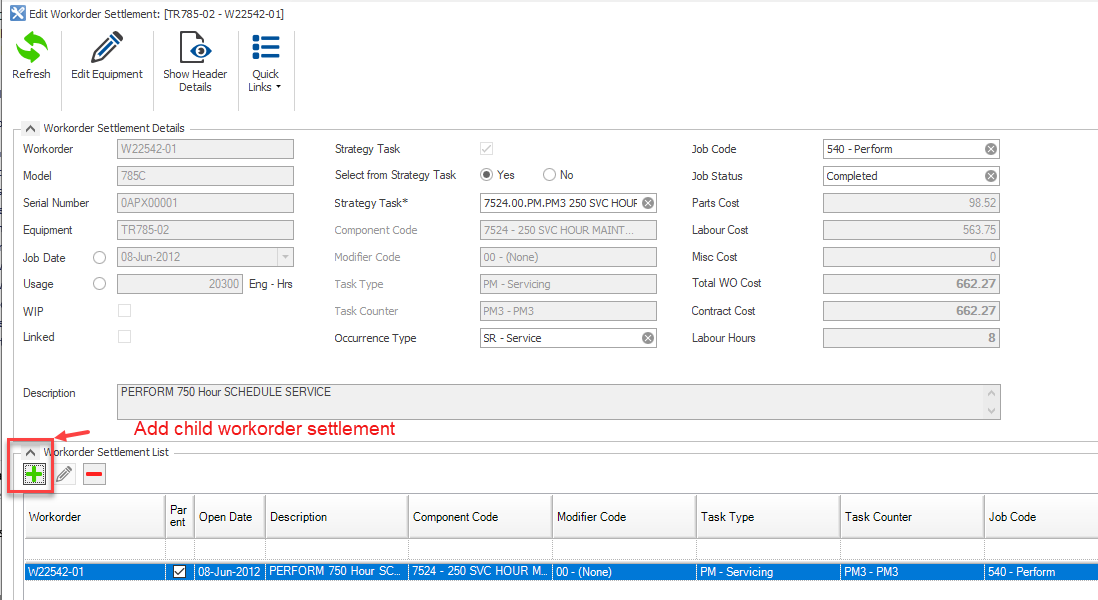Clear the Job Code field value
The width and height of the screenshot is (1098, 600).
tap(990, 148)
